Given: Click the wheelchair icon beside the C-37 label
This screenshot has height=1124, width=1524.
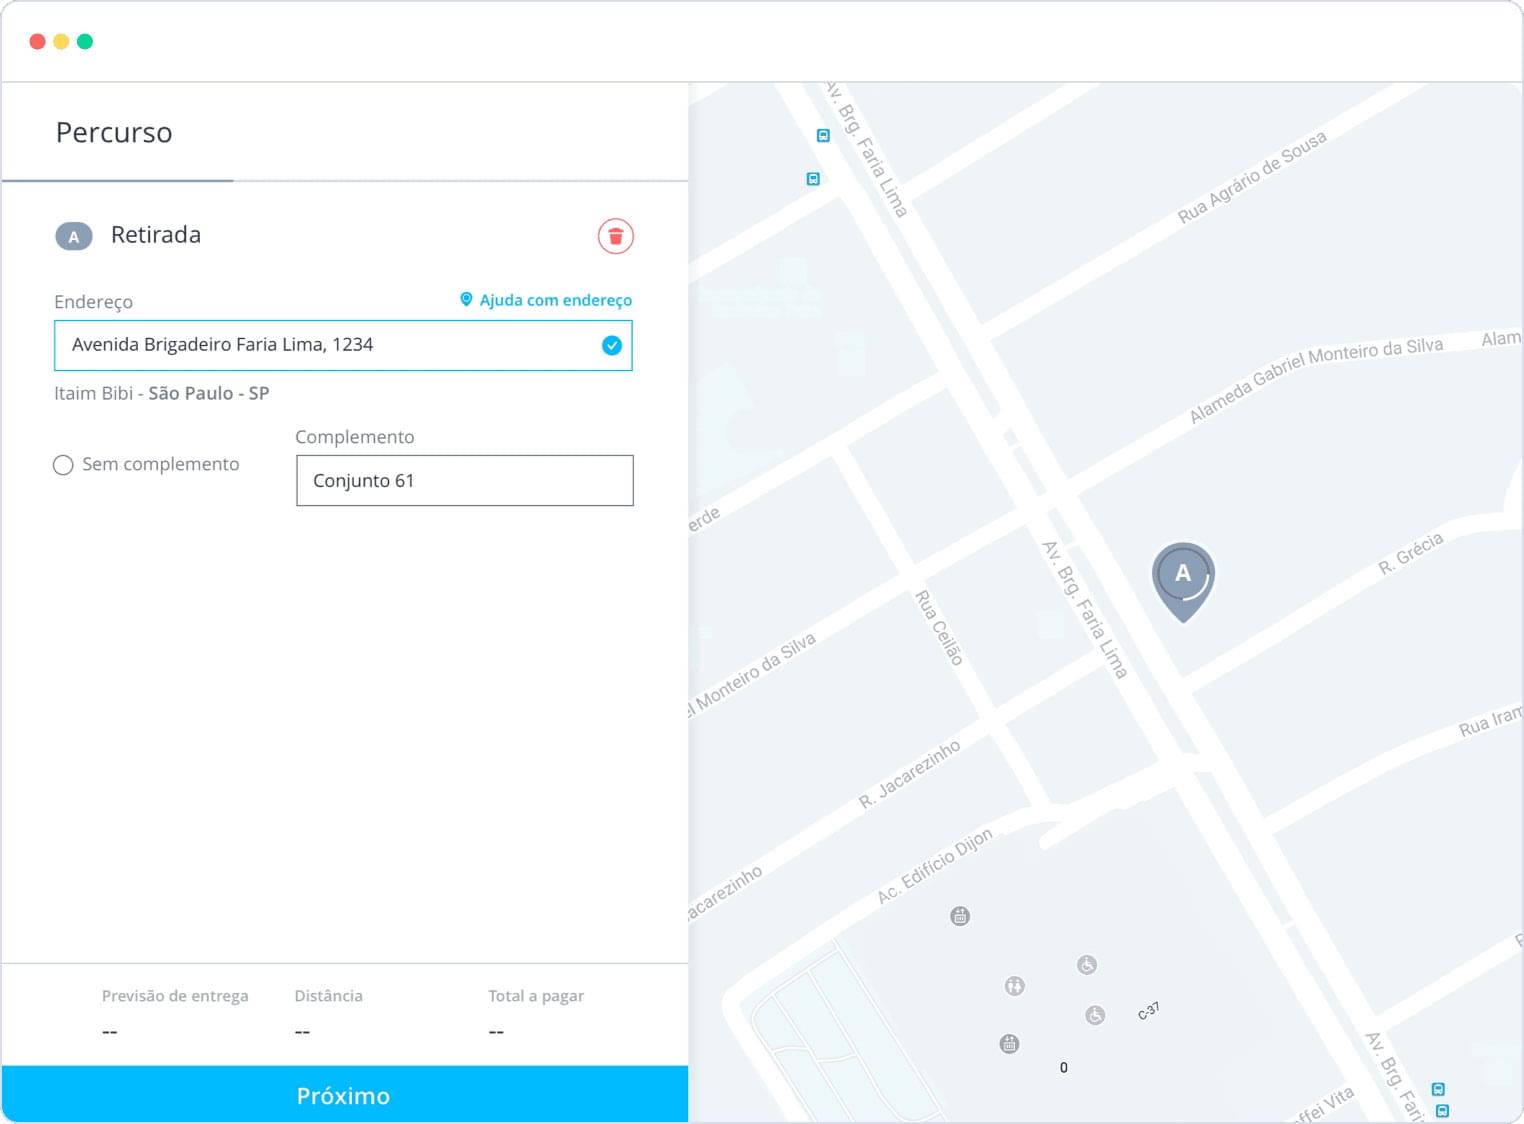Looking at the screenshot, I should 1095,1015.
